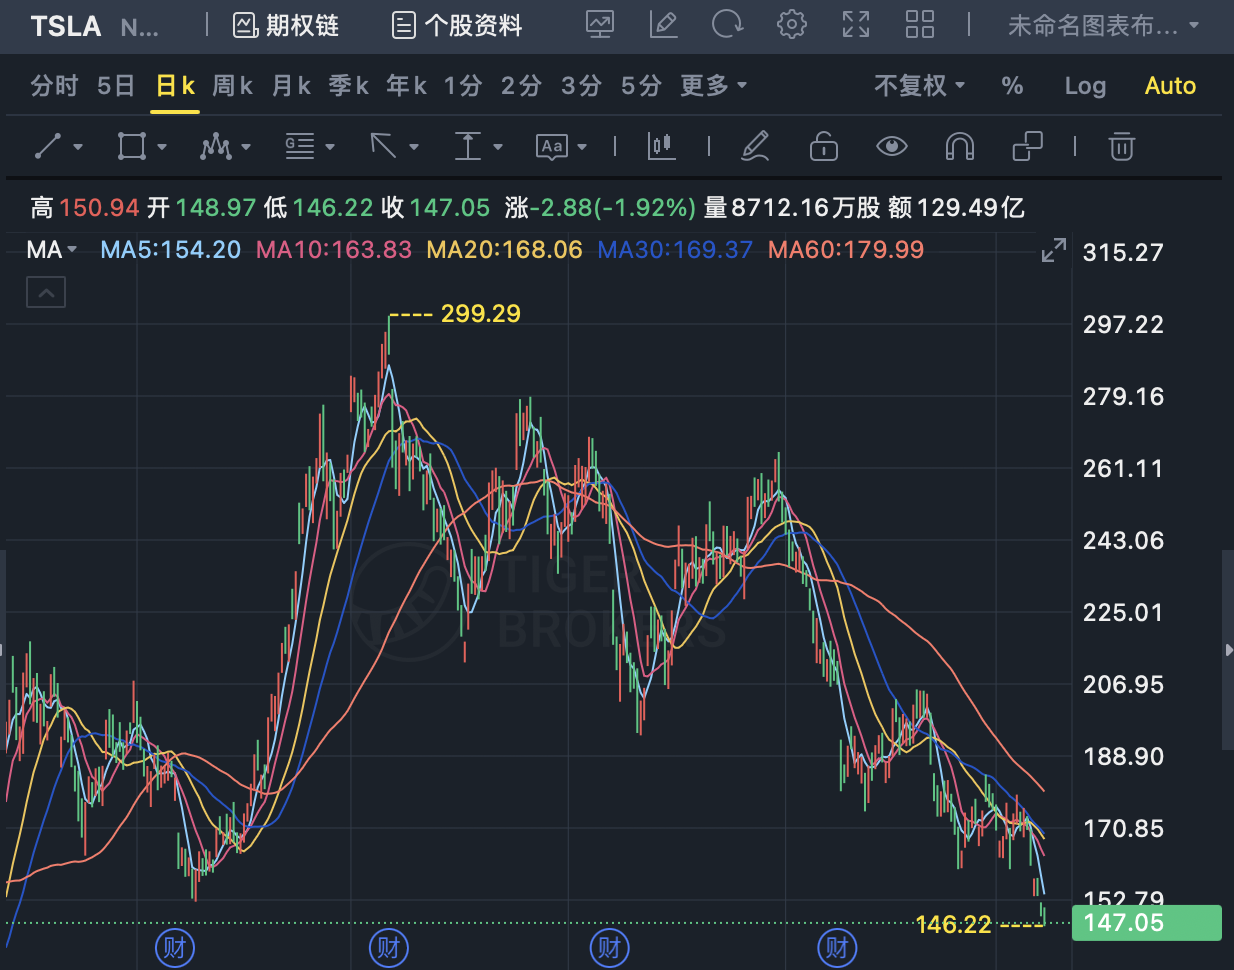Enter fullscreen with expand arrows icon
Viewport: 1234px width, 970px height.
[x=856, y=25]
